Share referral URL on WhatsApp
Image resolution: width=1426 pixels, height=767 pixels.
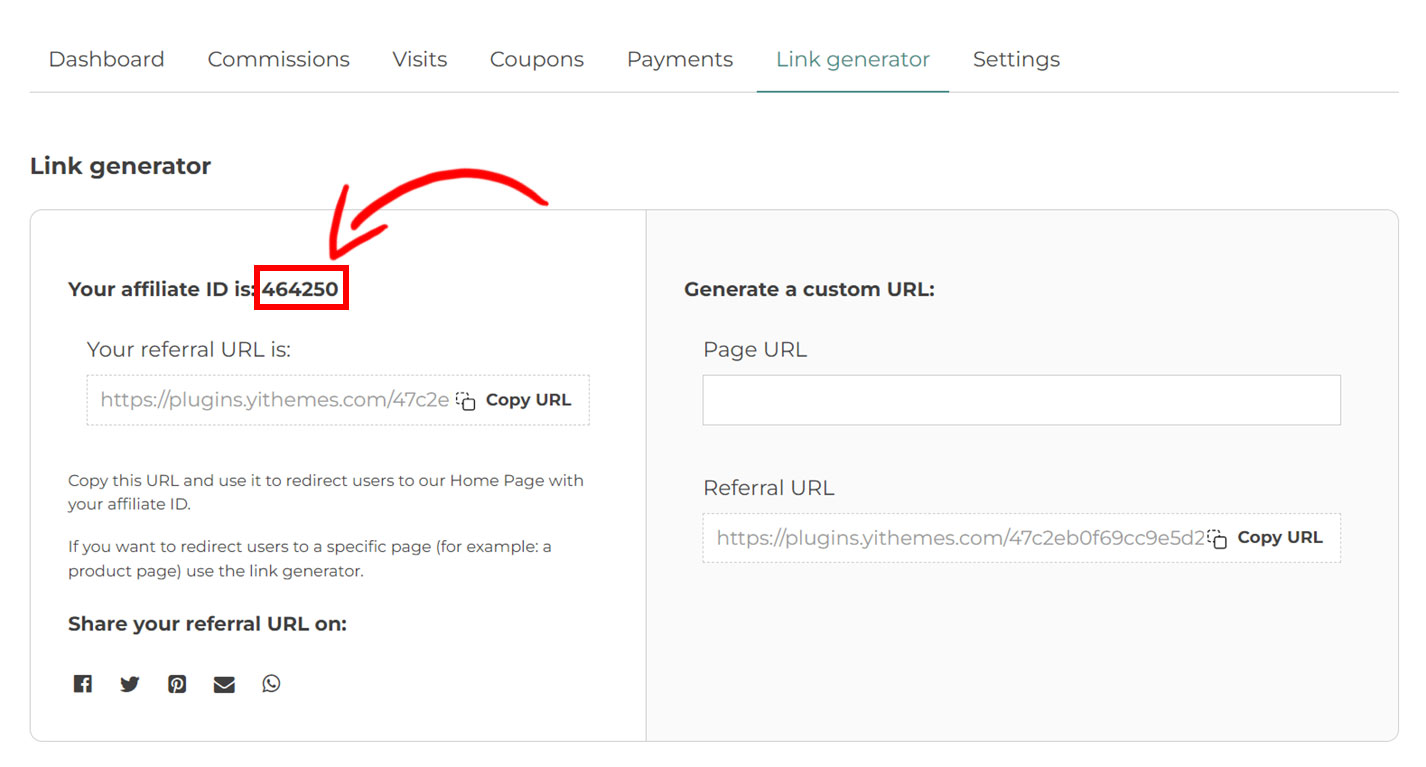click(x=272, y=684)
